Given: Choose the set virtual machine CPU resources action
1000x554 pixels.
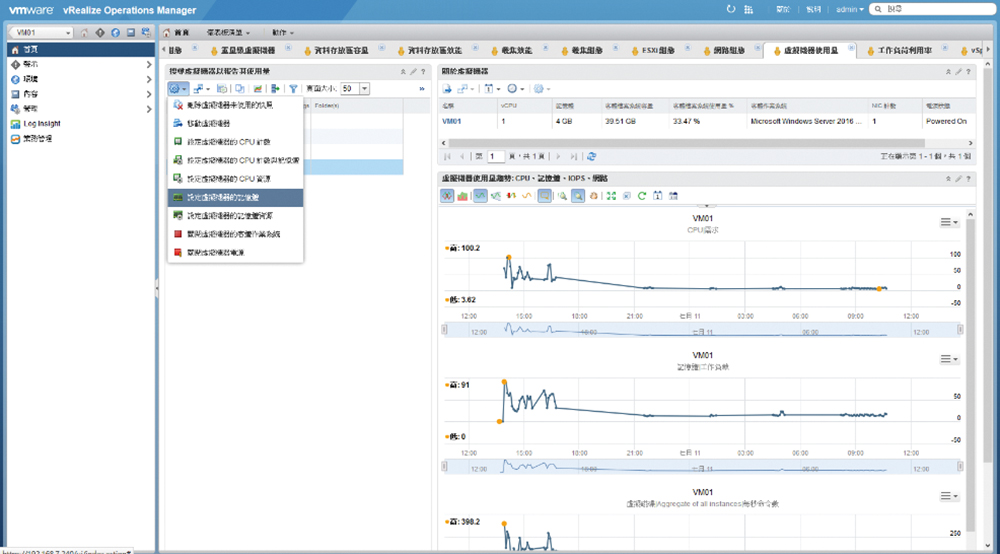Looking at the screenshot, I should 235,179.
